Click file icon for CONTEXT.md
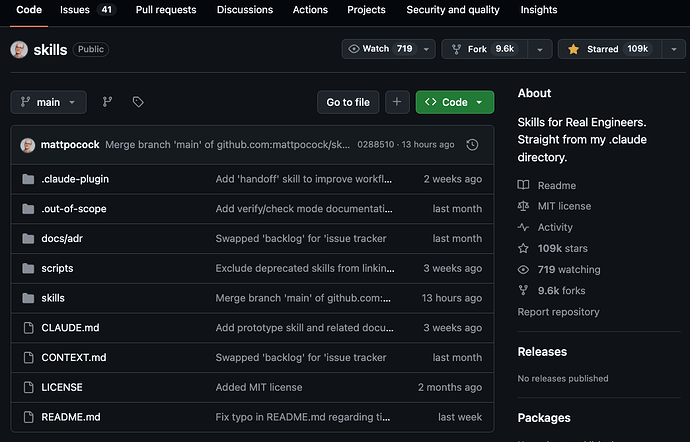690x442 pixels. [x=29, y=357]
